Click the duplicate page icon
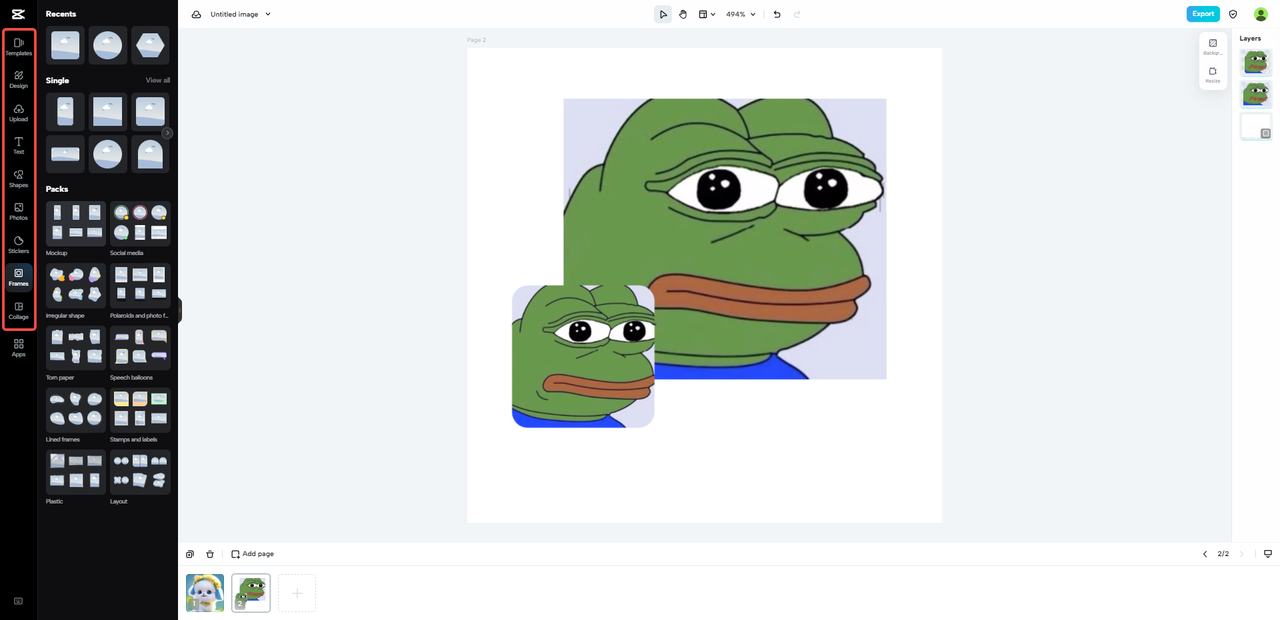 click(x=190, y=554)
